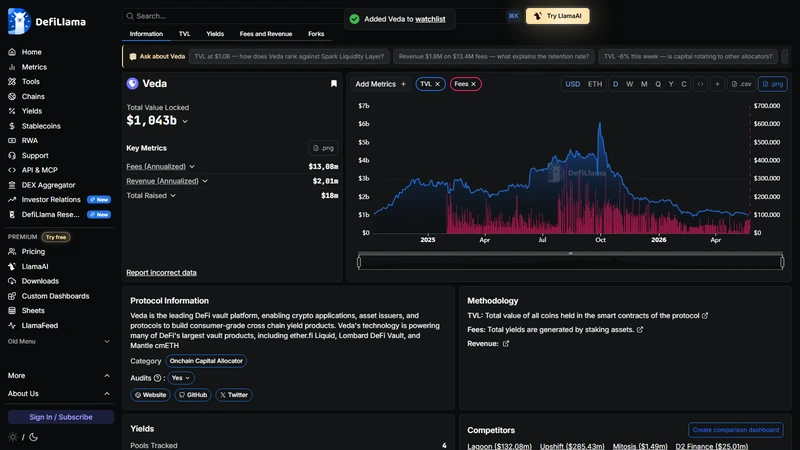Remove TVL metric chip
Image resolution: width=800 pixels, height=450 pixels.
tap(437, 84)
